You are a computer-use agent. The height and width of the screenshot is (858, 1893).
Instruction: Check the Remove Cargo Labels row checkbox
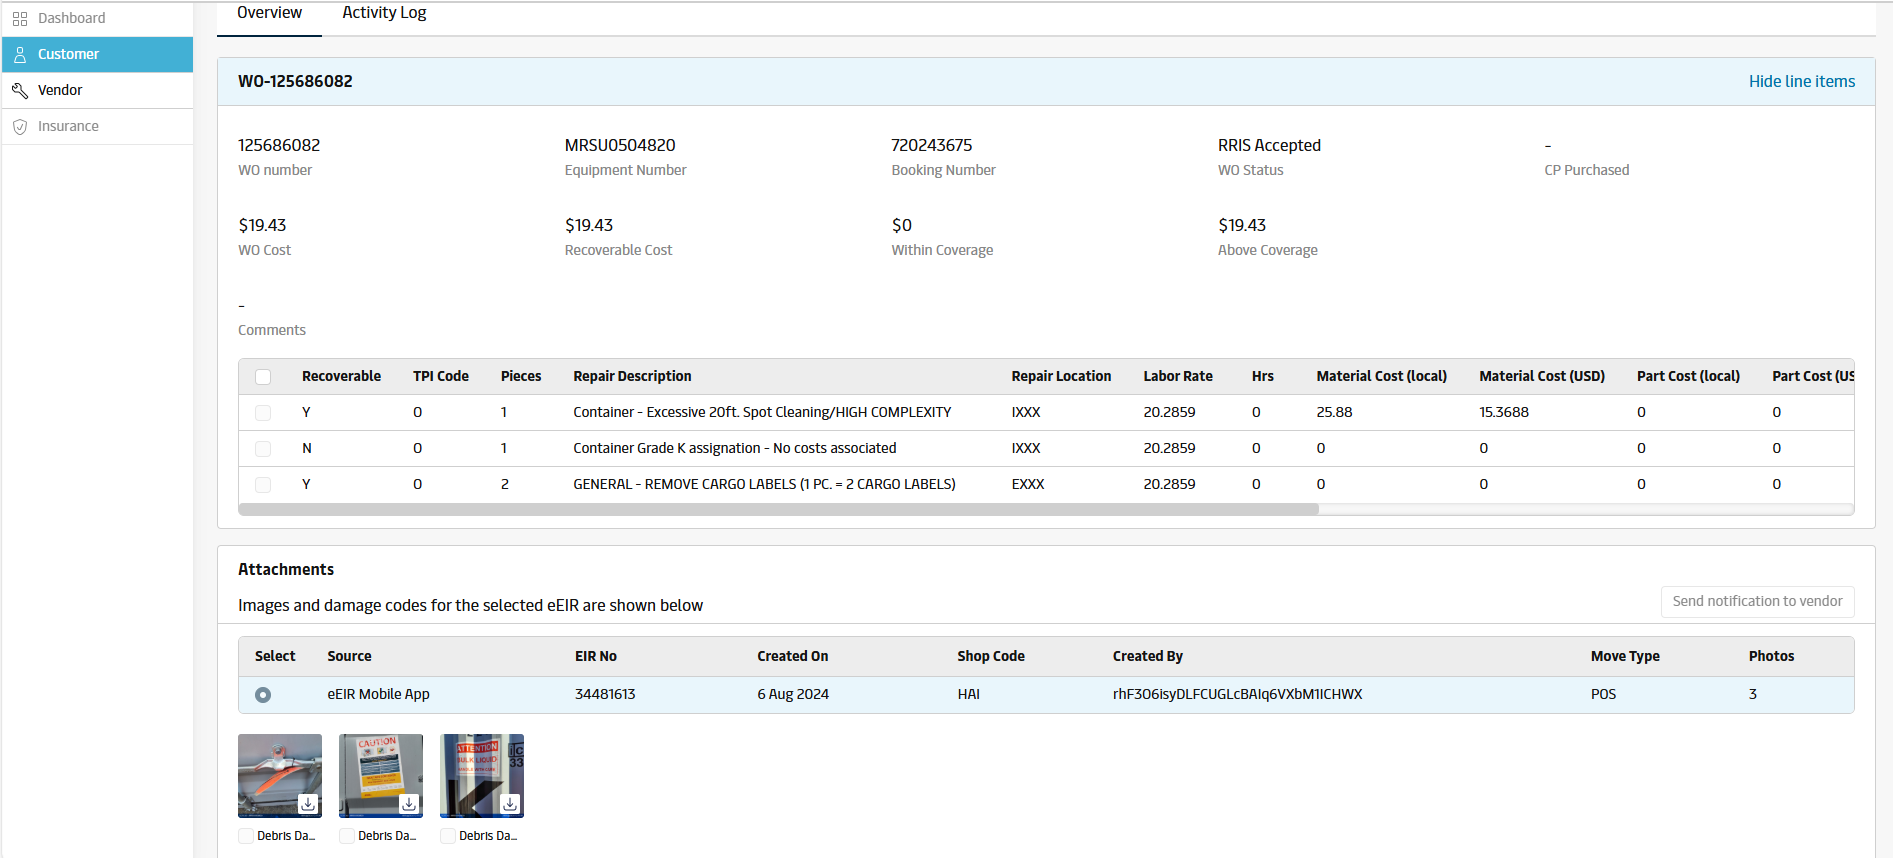tap(263, 485)
